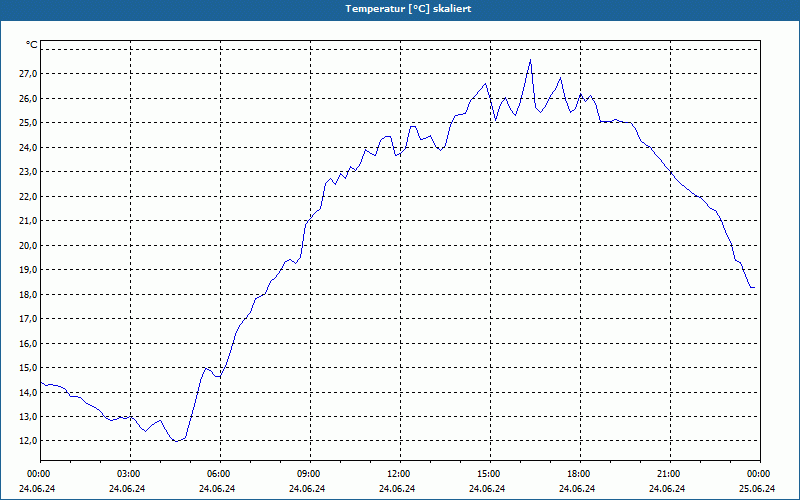800x500 pixels.
Task: Select the 12,0 y-axis label
Action: pos(28,441)
